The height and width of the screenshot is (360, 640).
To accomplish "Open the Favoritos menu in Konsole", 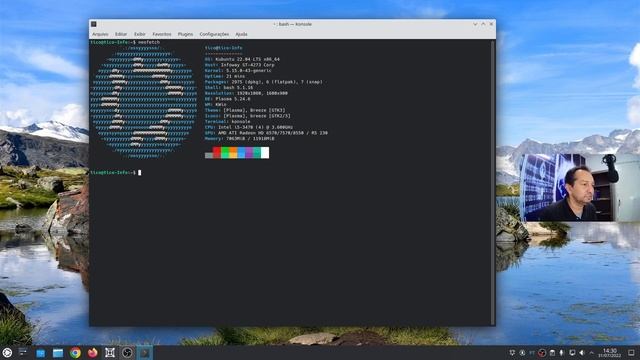I will pyautogui.click(x=162, y=34).
